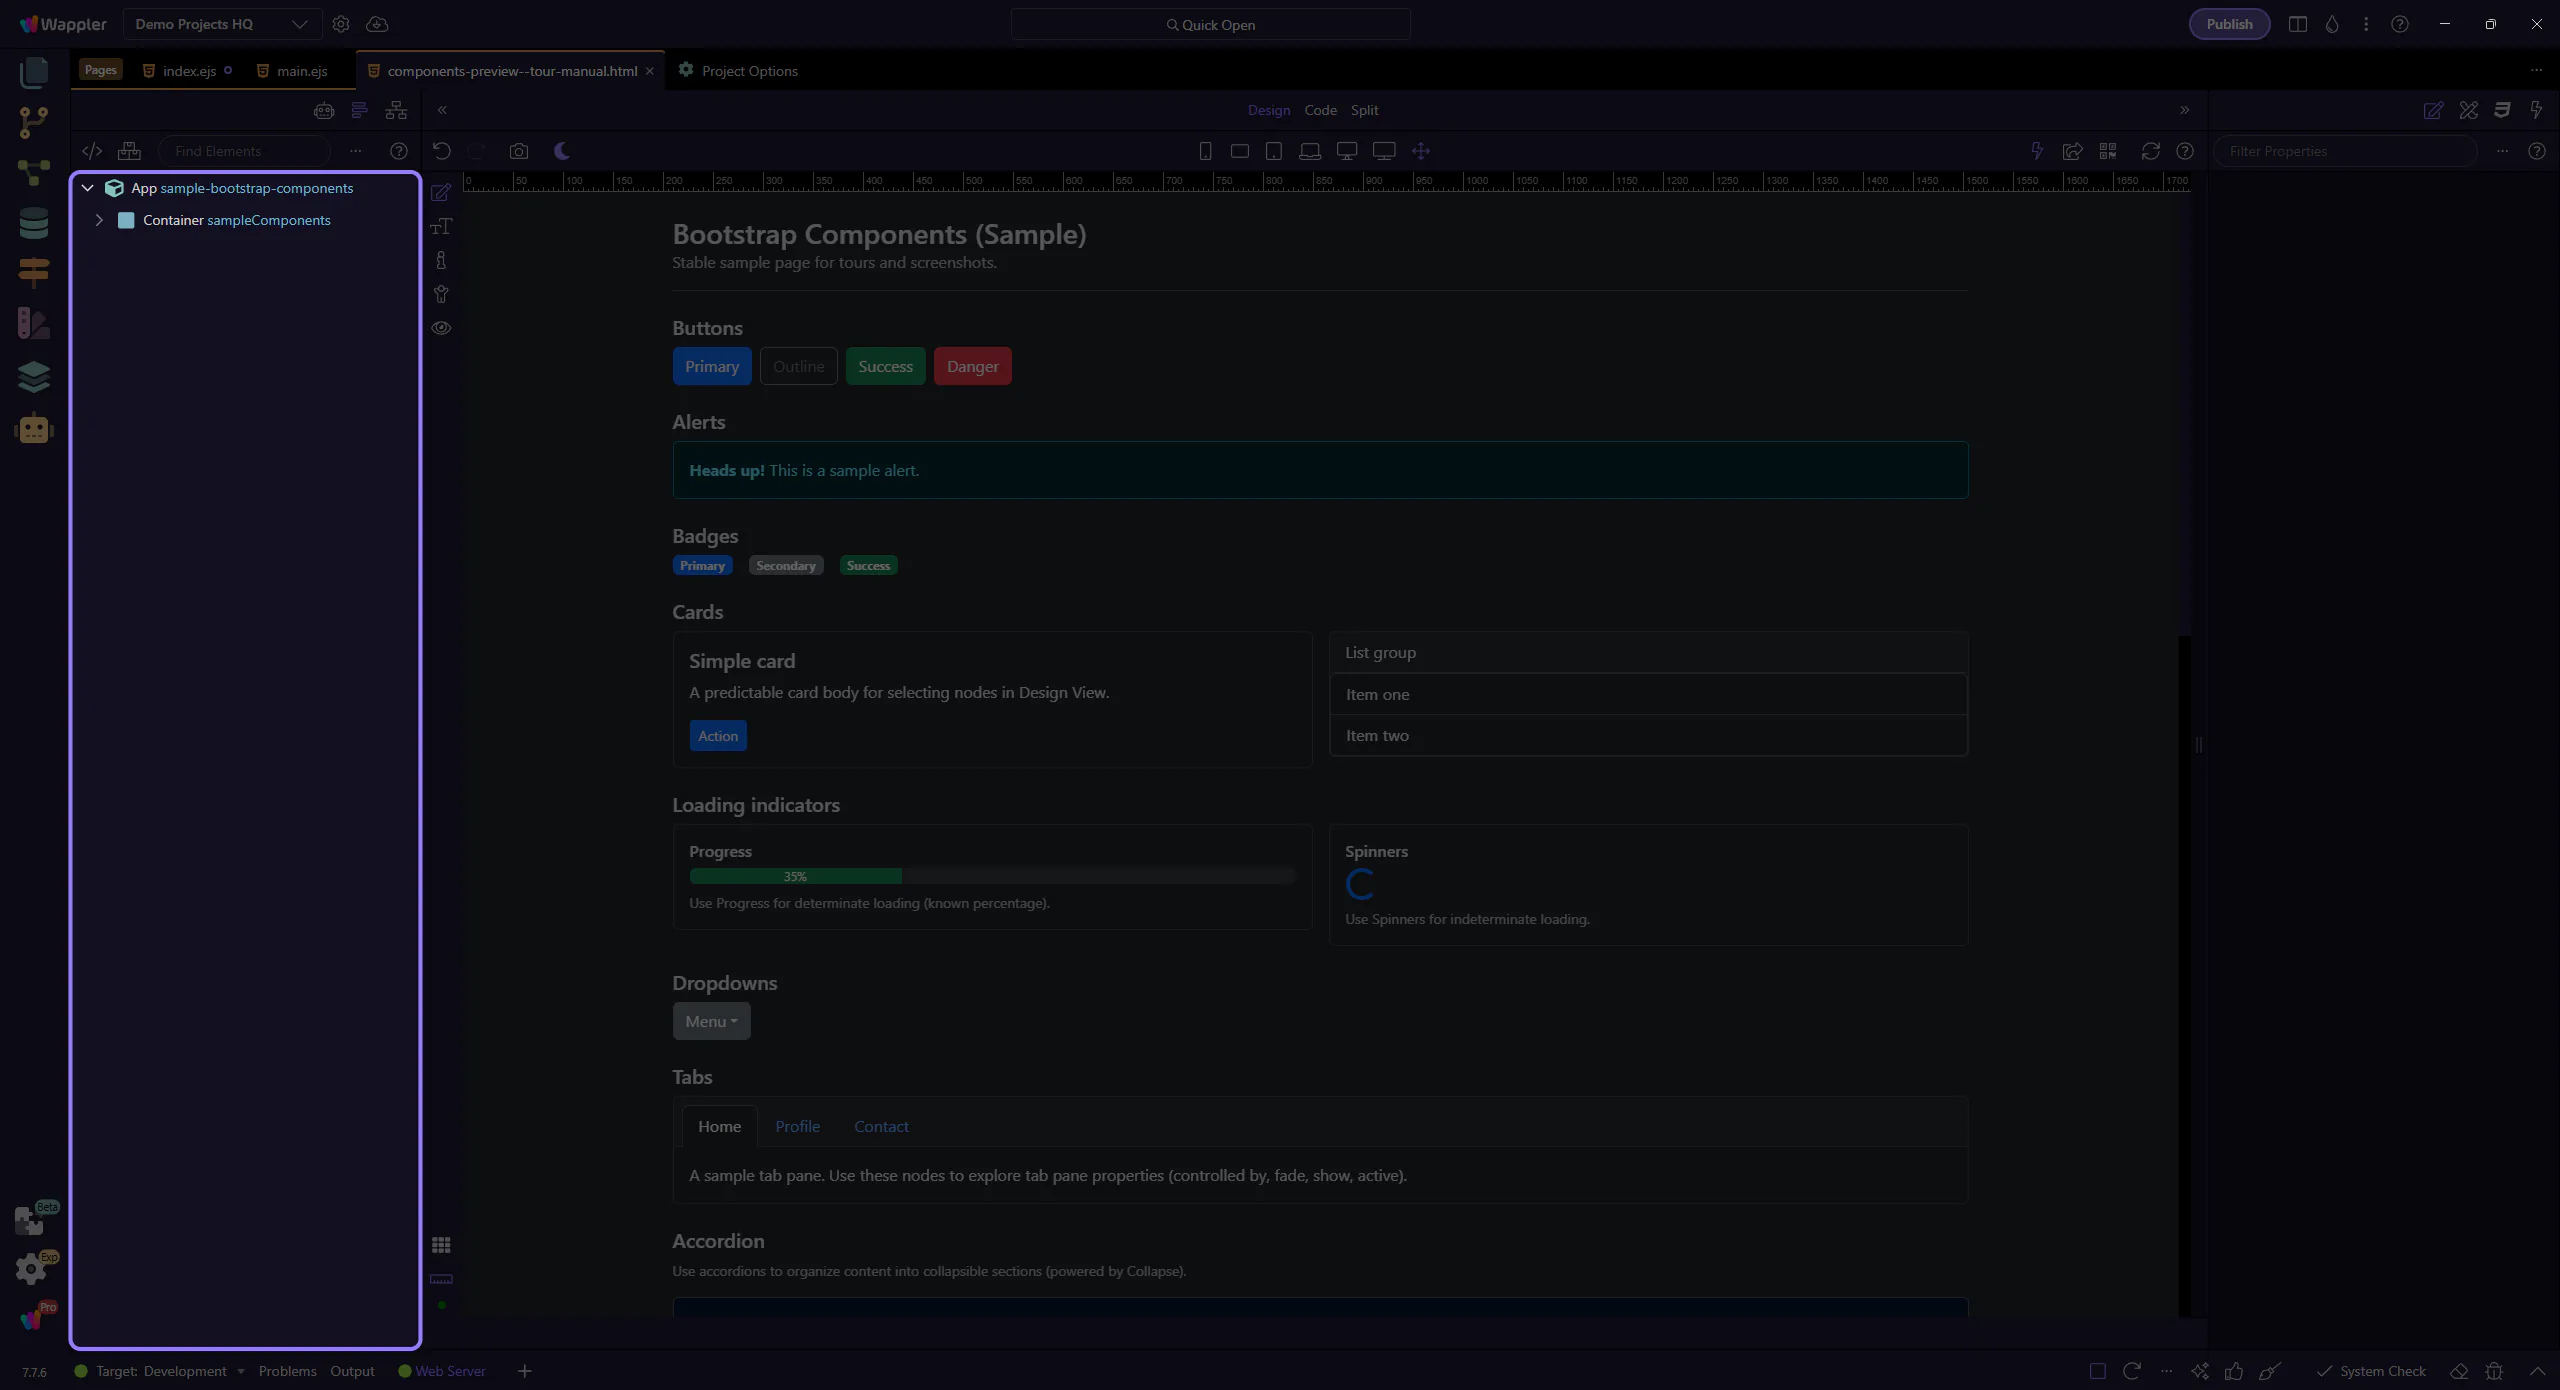This screenshot has width=2560, height=1390.
Task: Toggle dark mode with the moon icon
Action: tap(562, 151)
